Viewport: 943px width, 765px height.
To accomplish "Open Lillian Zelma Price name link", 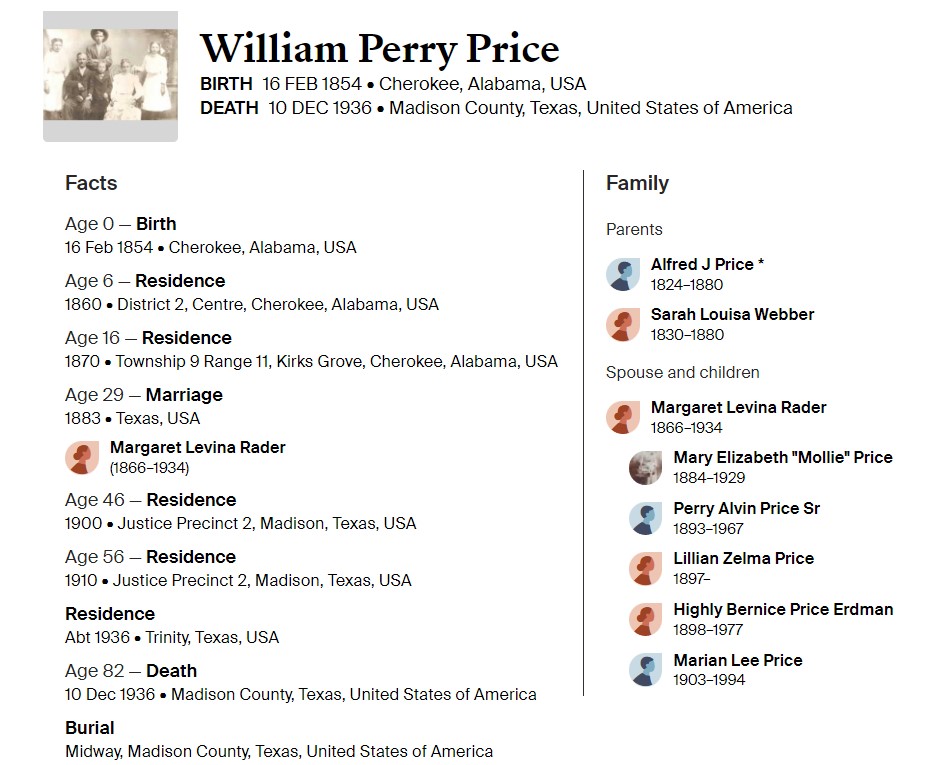I will click(x=743, y=559).
